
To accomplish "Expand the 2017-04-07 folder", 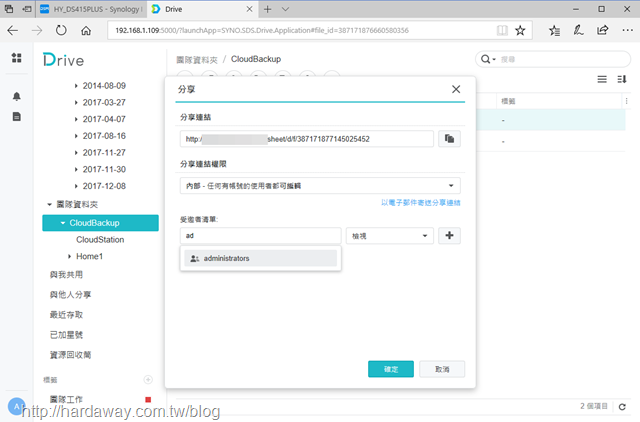I will [x=76, y=119].
